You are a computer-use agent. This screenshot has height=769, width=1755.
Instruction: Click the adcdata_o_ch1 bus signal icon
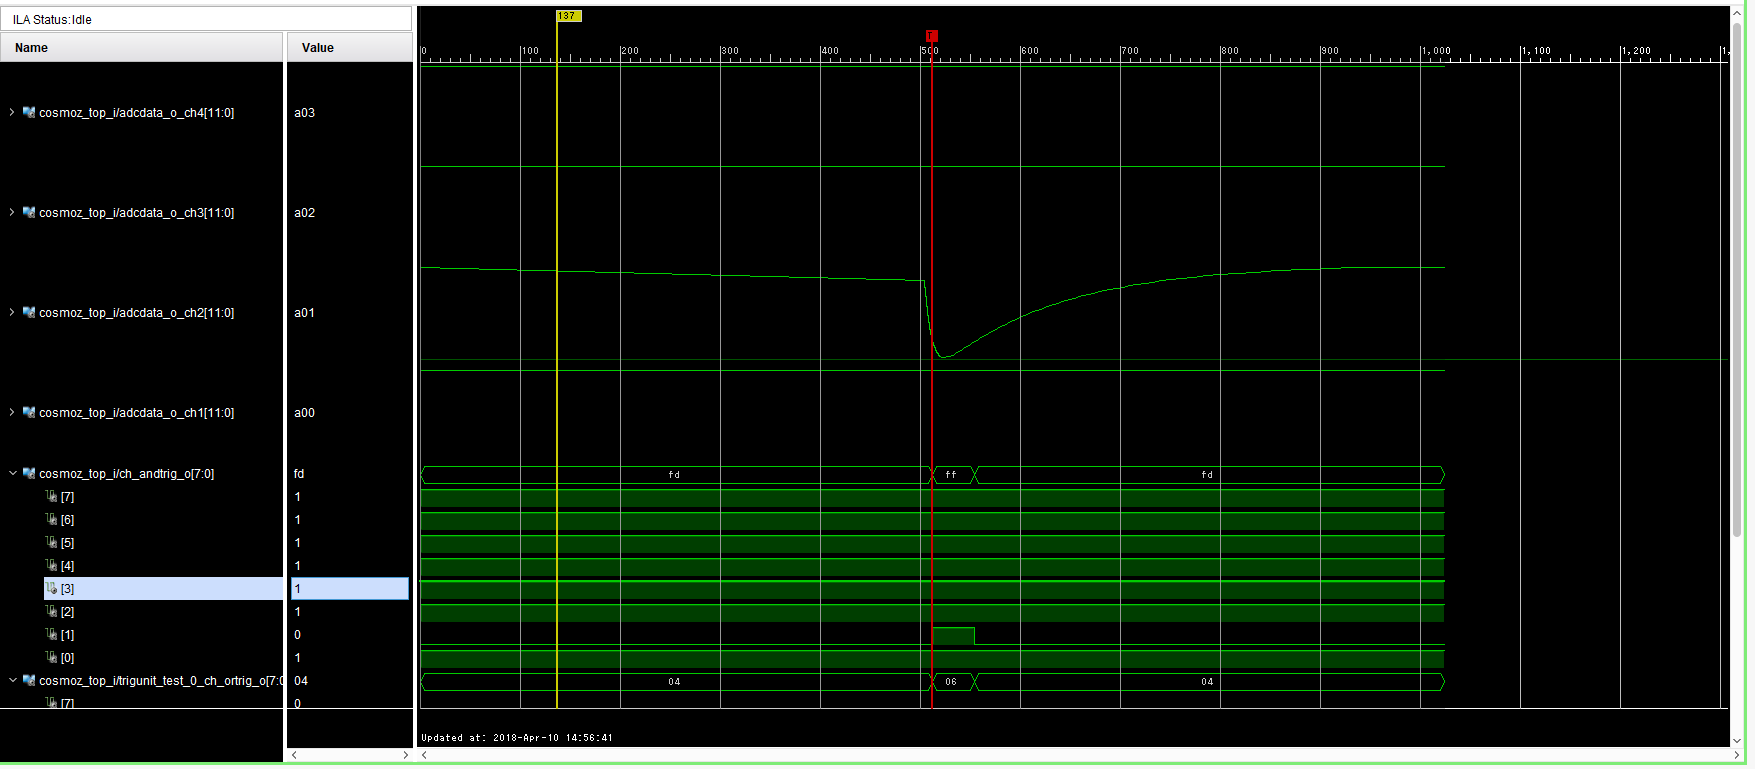pyautogui.click(x=29, y=413)
